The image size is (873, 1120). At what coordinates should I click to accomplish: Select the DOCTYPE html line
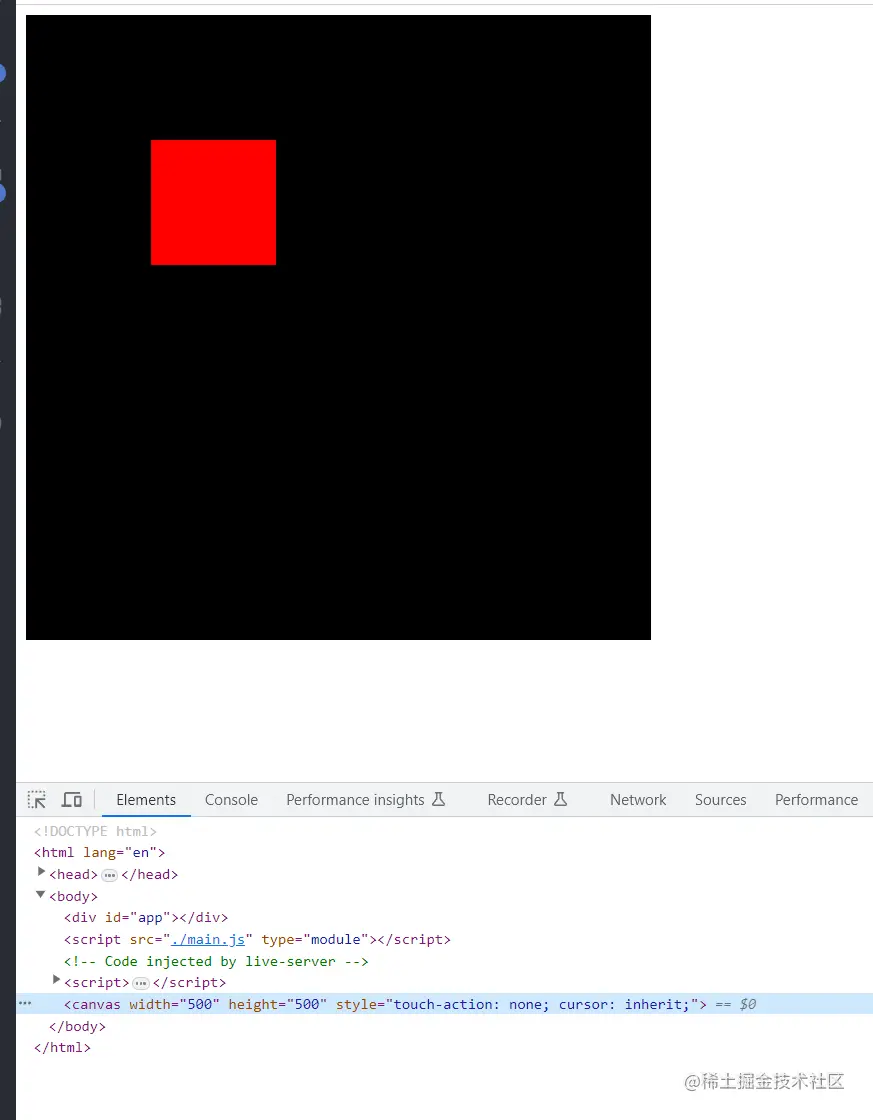pyautogui.click(x=95, y=831)
